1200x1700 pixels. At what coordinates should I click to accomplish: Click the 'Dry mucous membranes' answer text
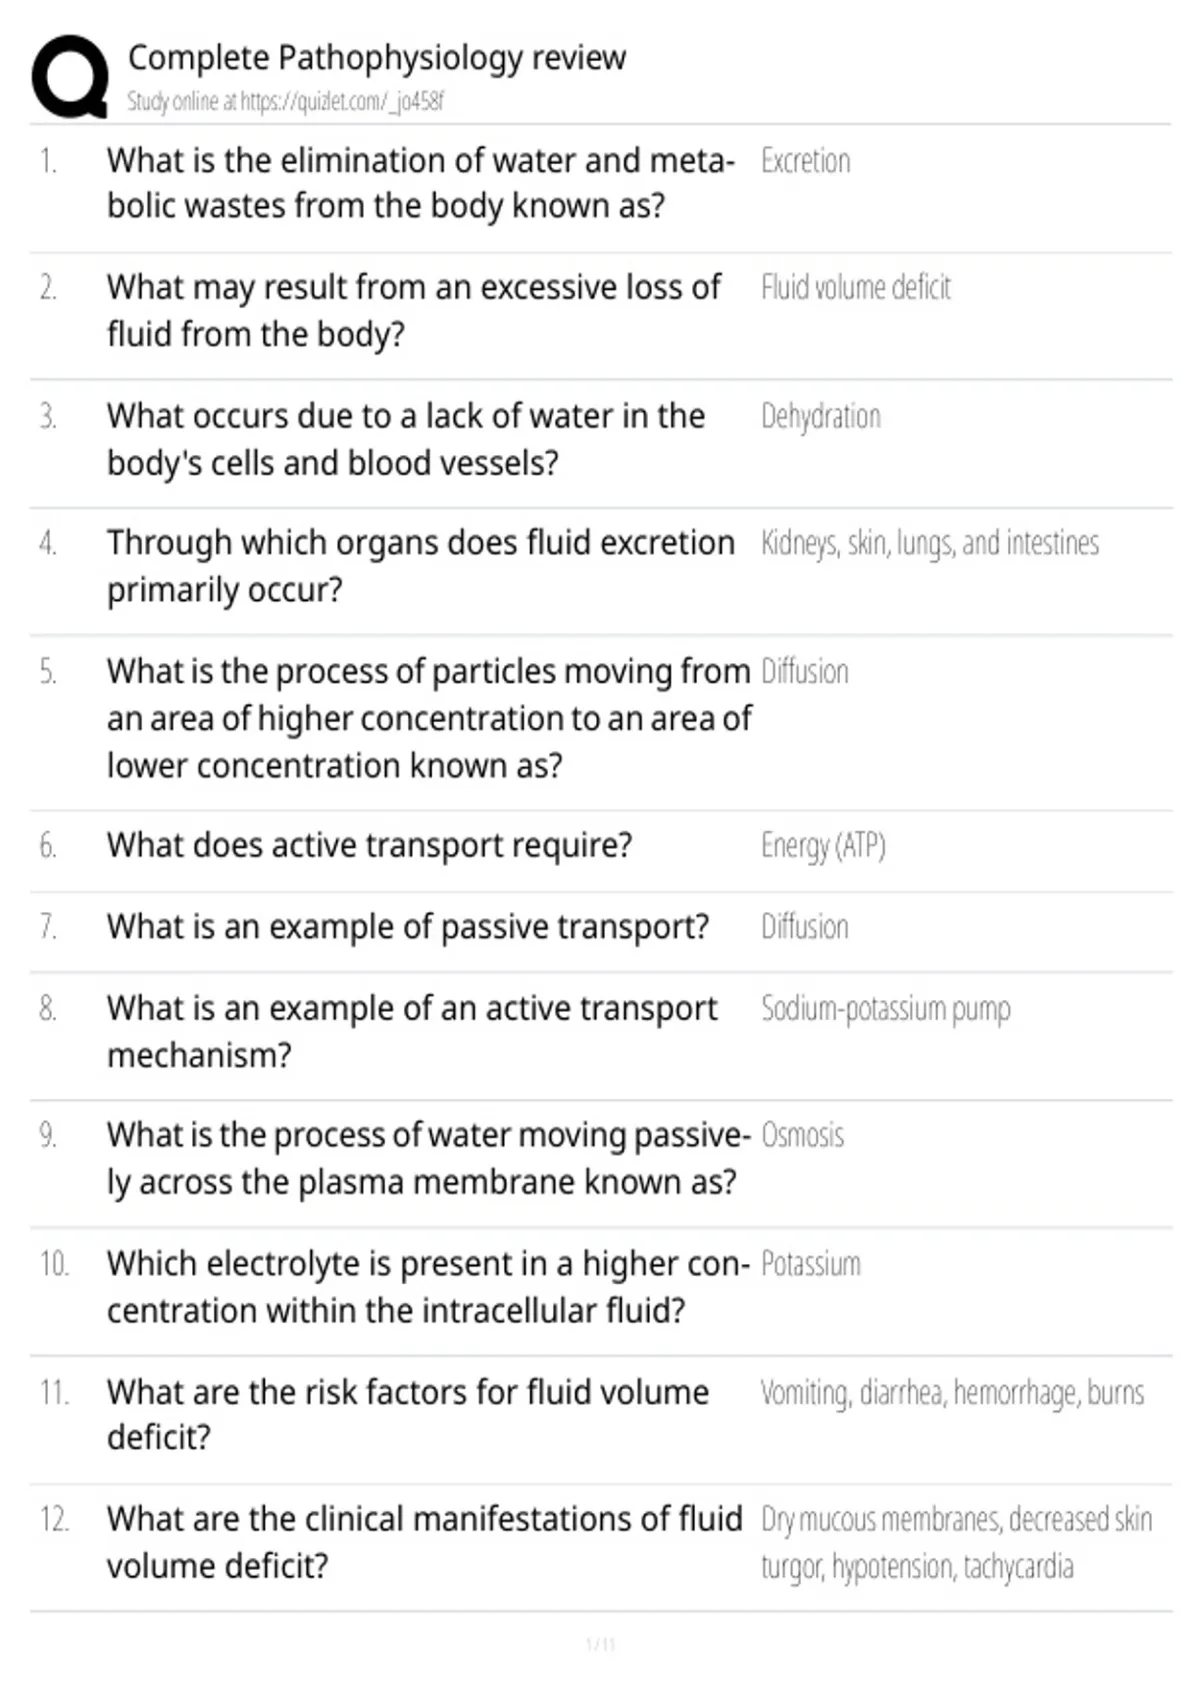tap(956, 1543)
